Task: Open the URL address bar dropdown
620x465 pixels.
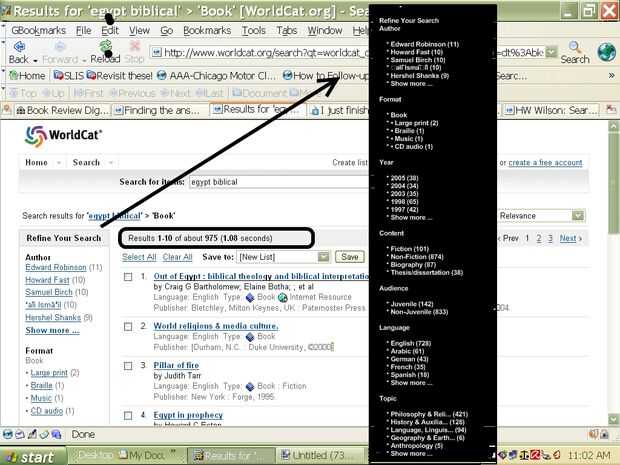Action: coord(551,52)
